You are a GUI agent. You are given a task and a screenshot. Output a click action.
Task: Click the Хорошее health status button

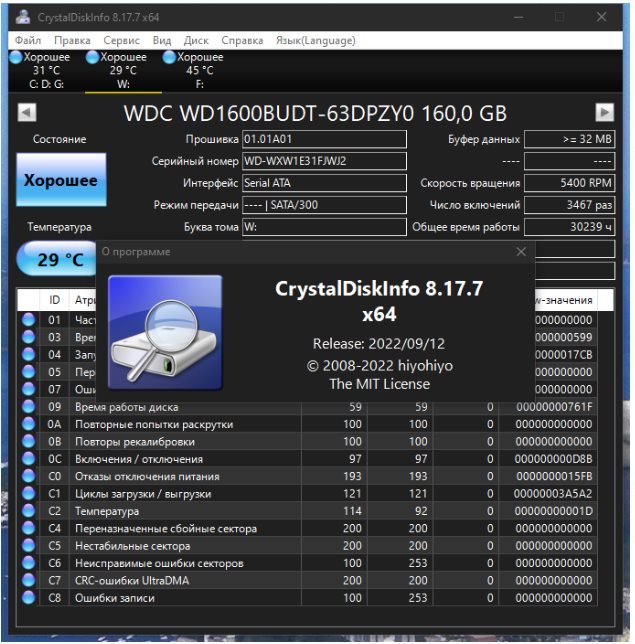tap(61, 180)
